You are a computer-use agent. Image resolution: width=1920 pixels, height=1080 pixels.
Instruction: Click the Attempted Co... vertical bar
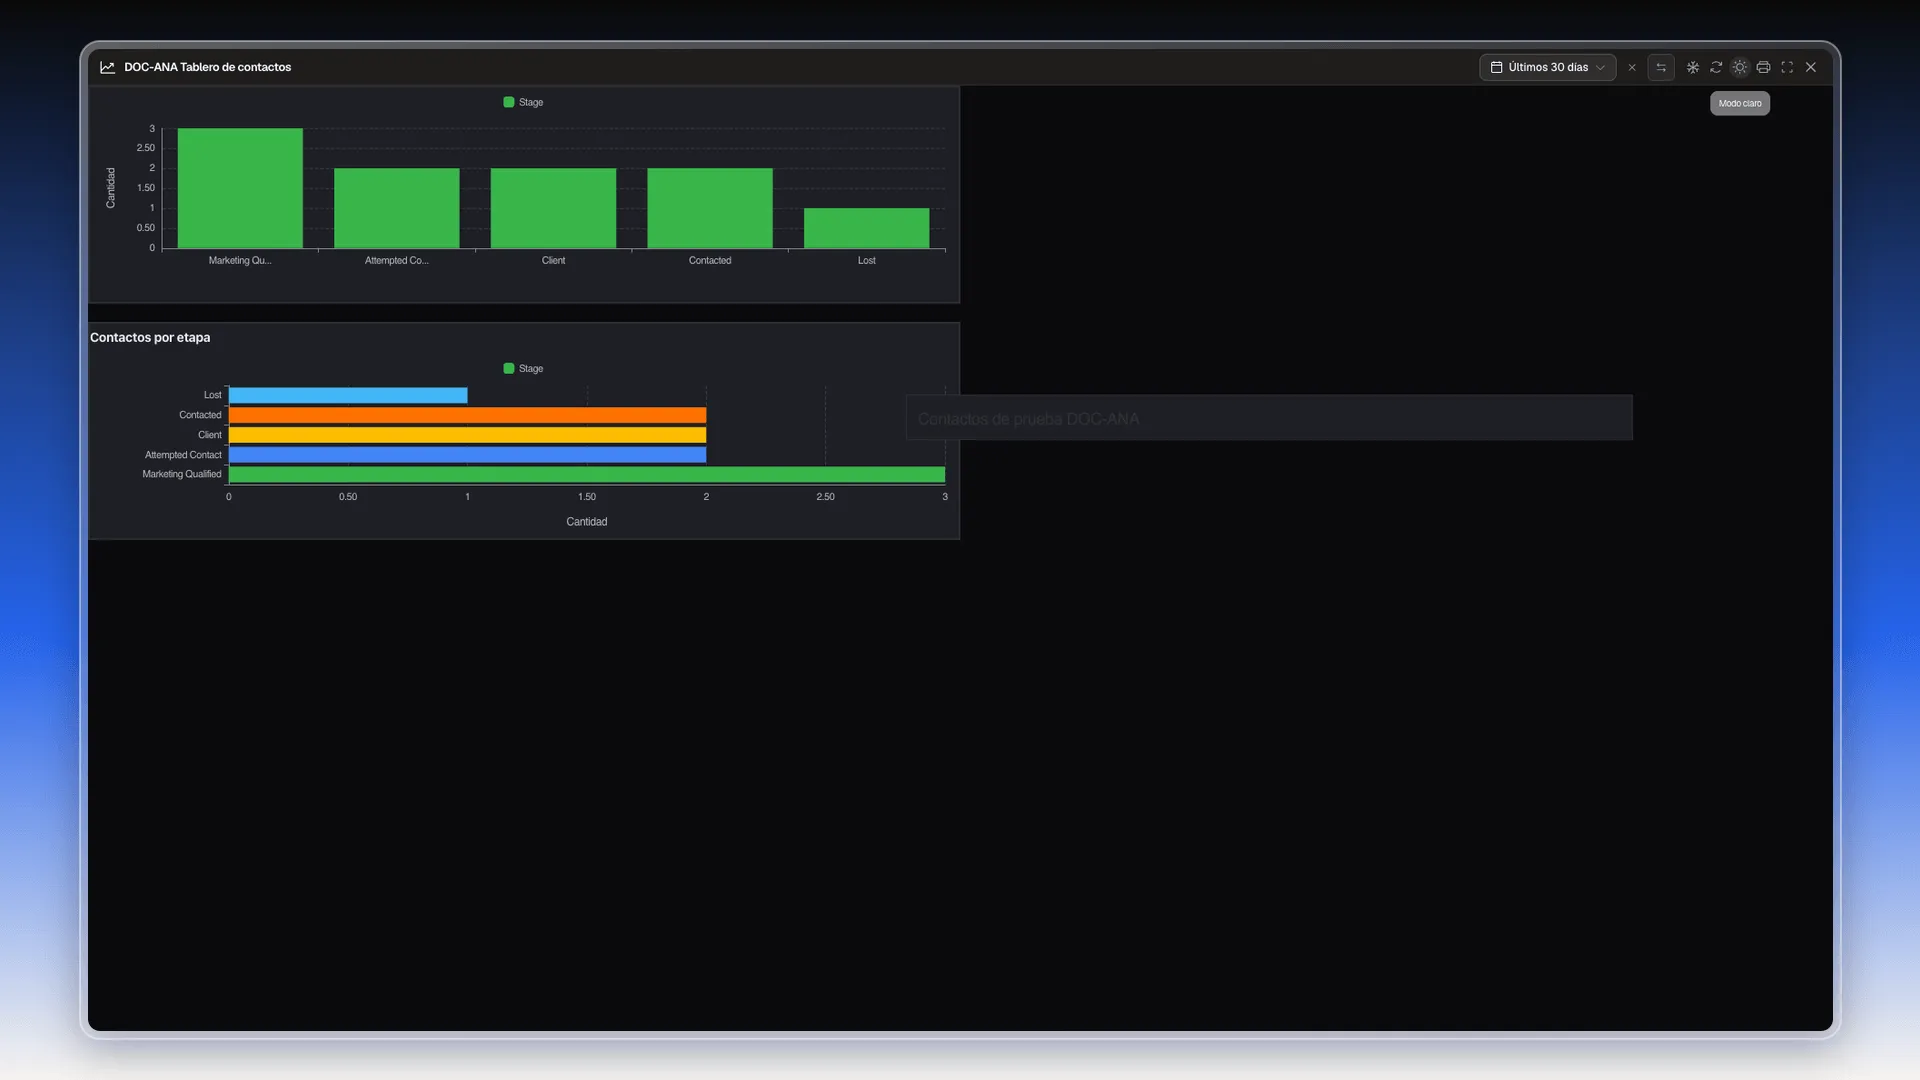pyautogui.click(x=397, y=208)
